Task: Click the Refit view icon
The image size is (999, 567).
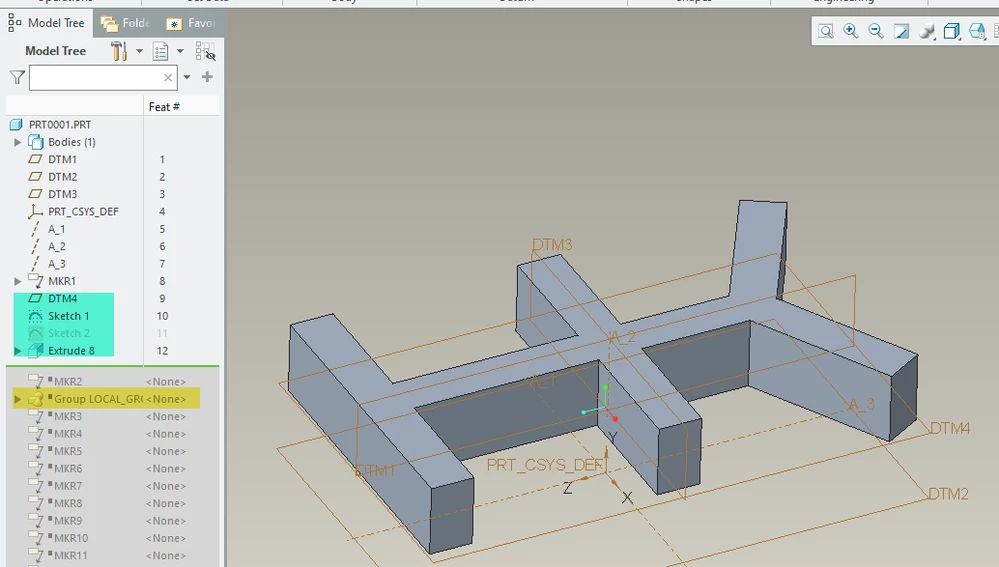Action: tap(826, 31)
